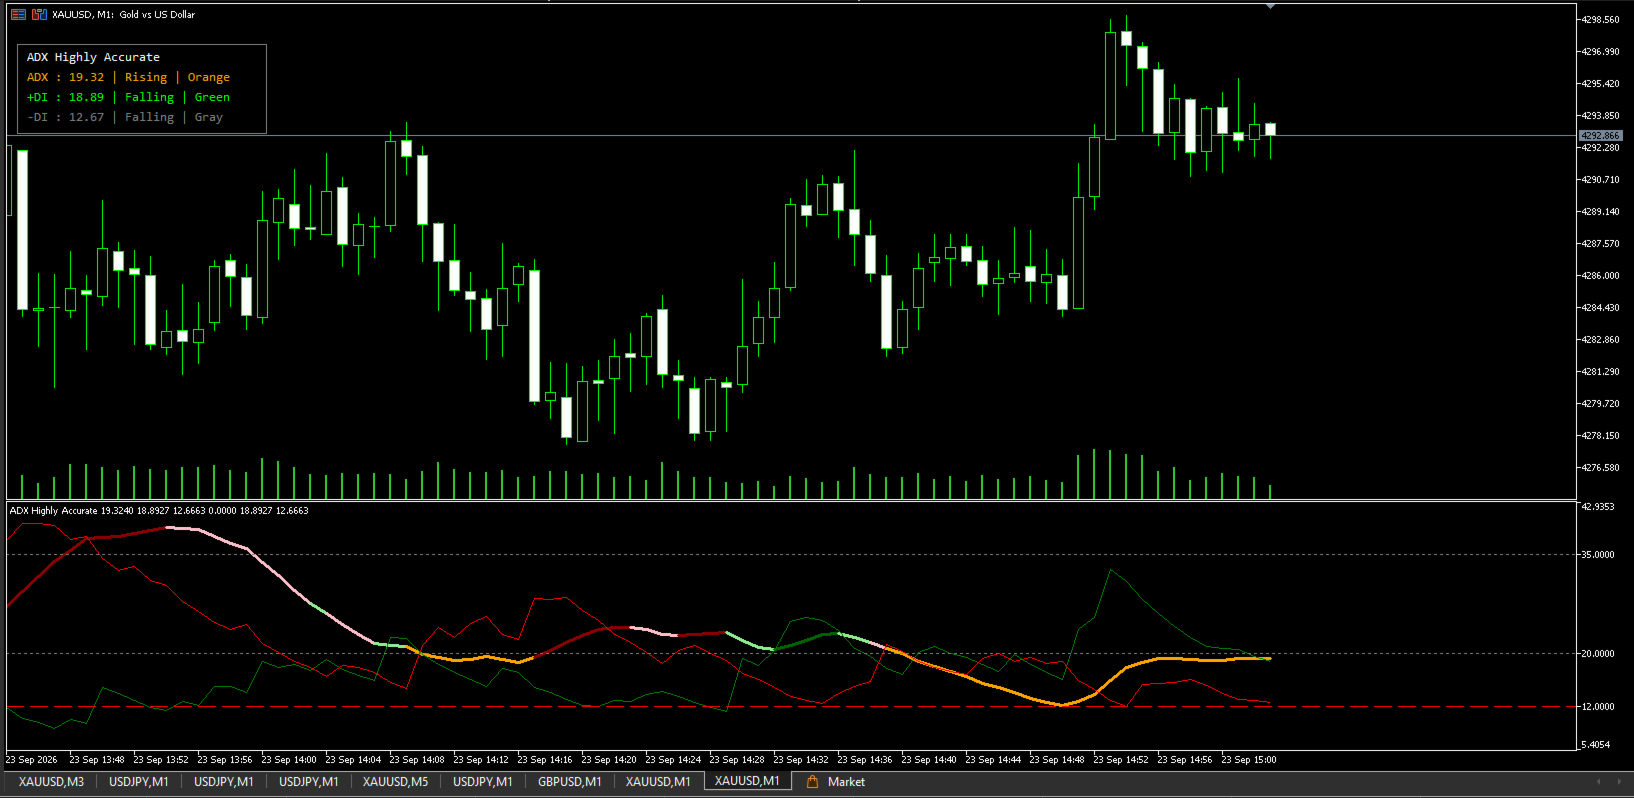Click the Market shopping bag icon
Viewport: 1634px width, 798px height.
(813, 782)
